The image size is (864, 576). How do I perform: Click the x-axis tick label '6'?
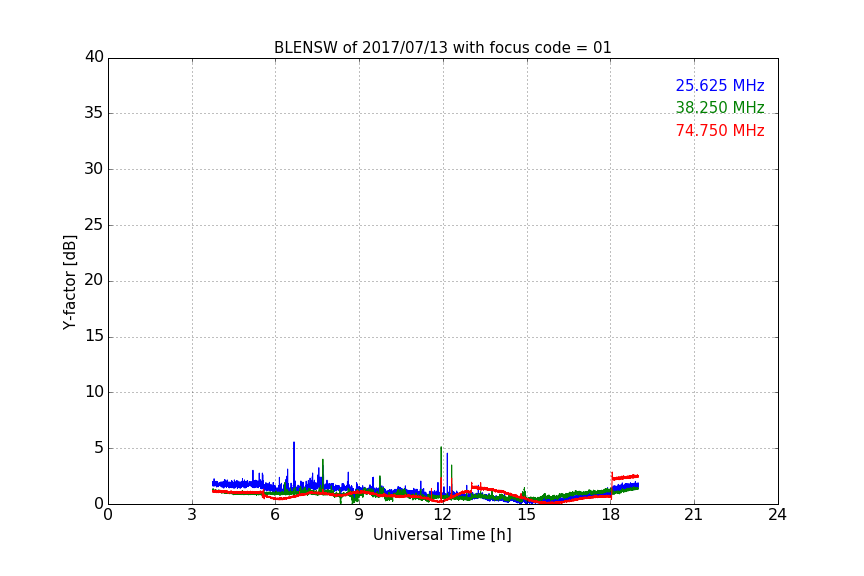(x=276, y=515)
